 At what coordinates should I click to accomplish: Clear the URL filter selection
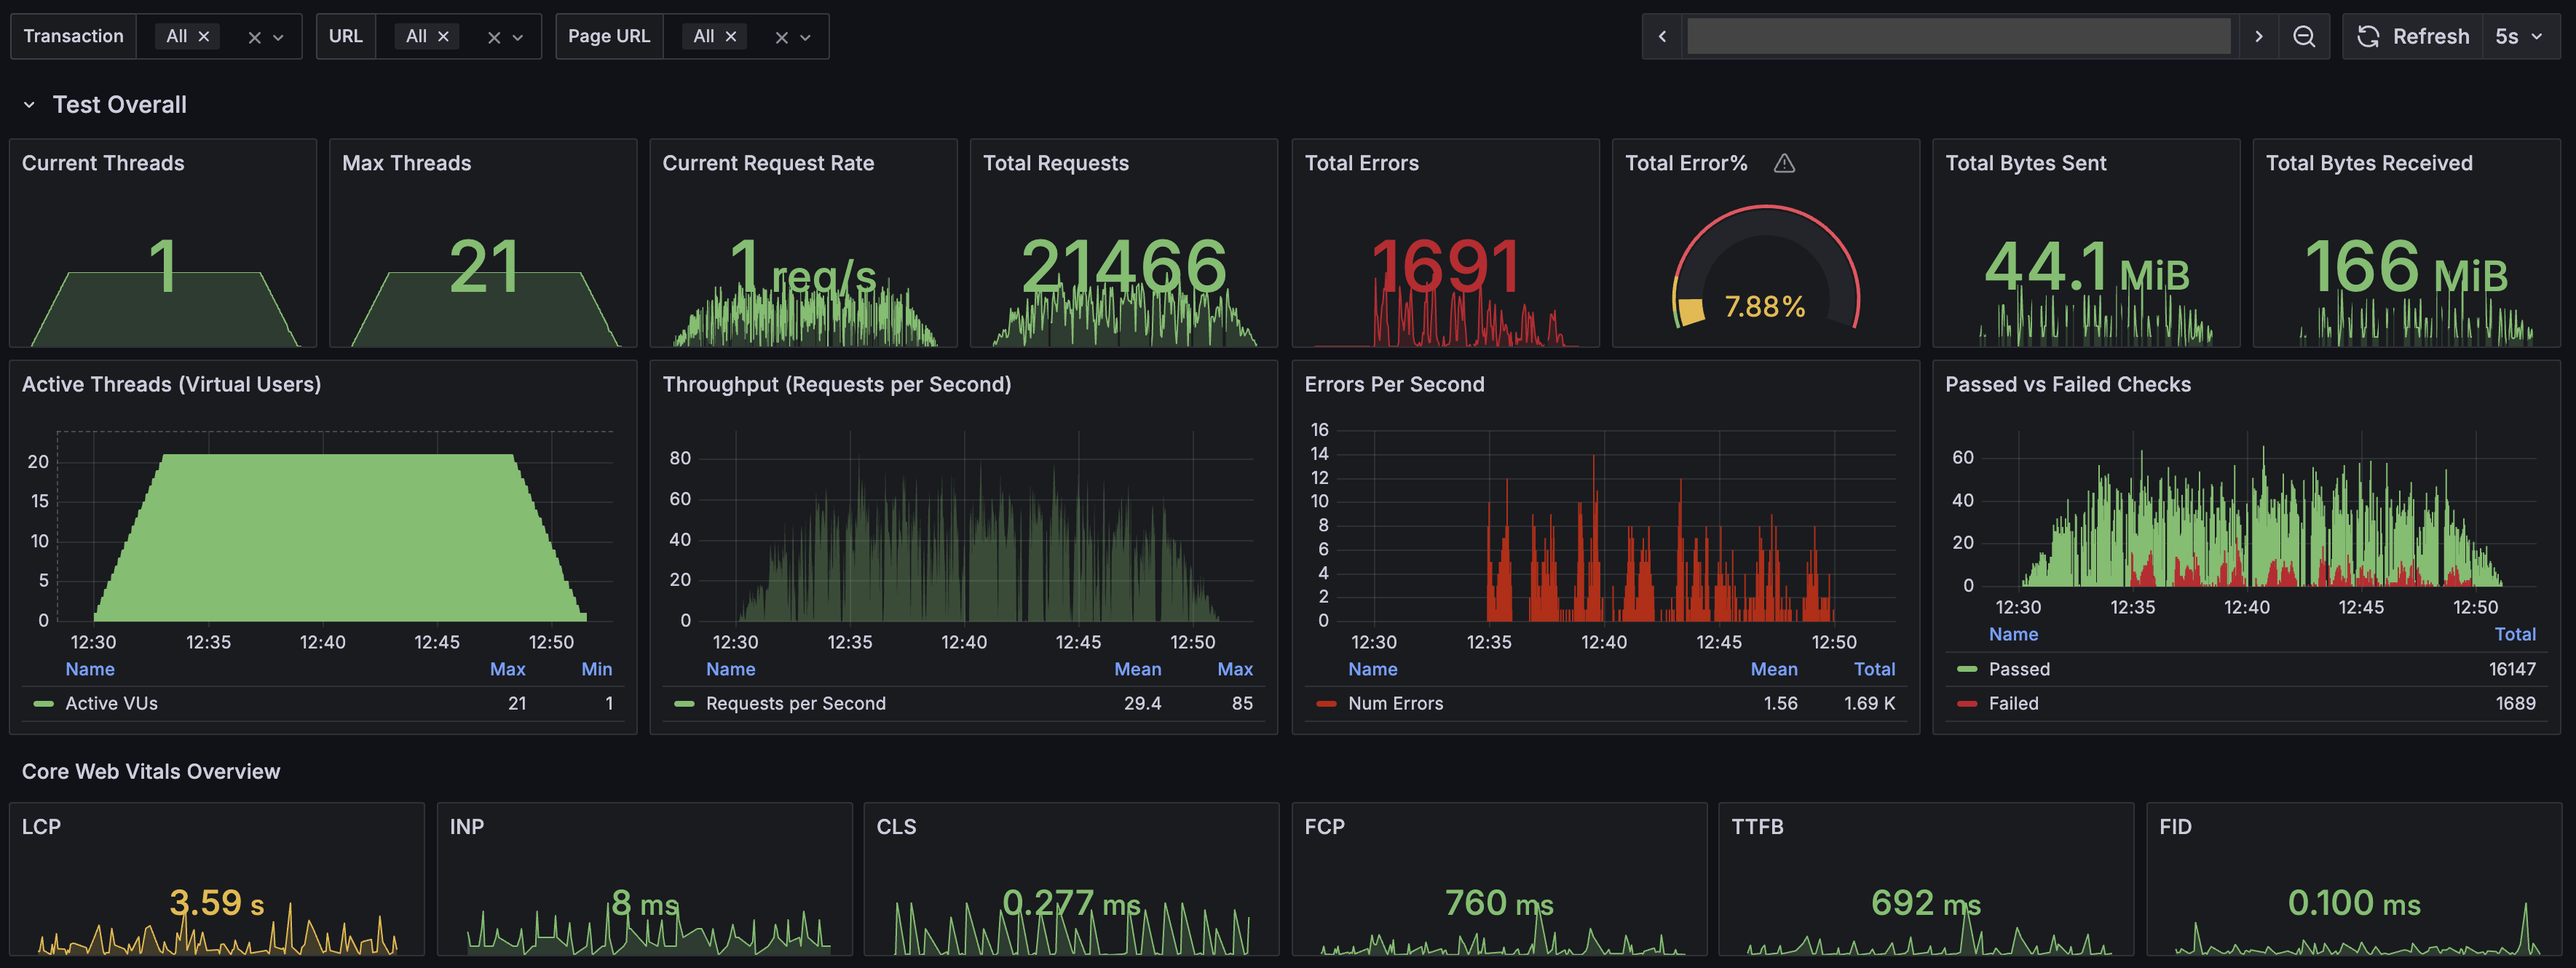(x=494, y=37)
